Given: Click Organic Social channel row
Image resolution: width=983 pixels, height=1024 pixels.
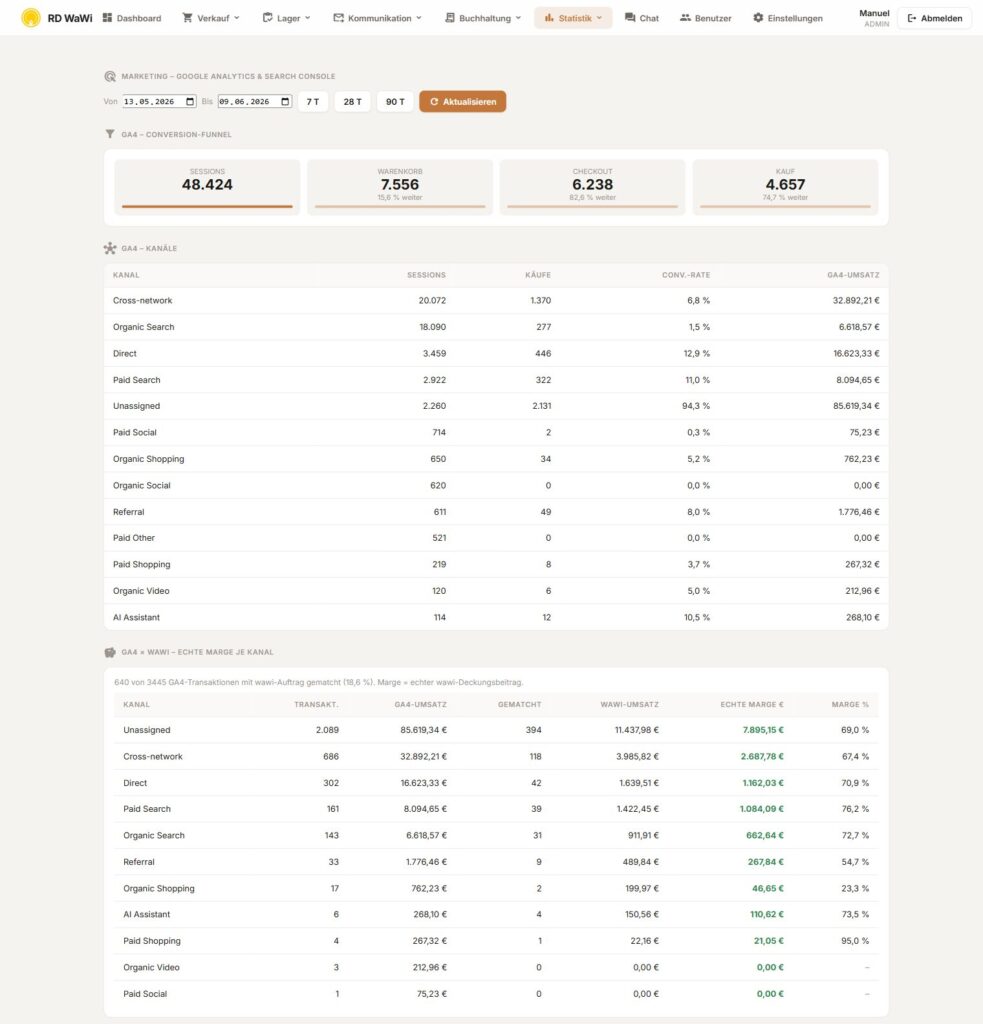Looking at the screenshot, I should 496,485.
